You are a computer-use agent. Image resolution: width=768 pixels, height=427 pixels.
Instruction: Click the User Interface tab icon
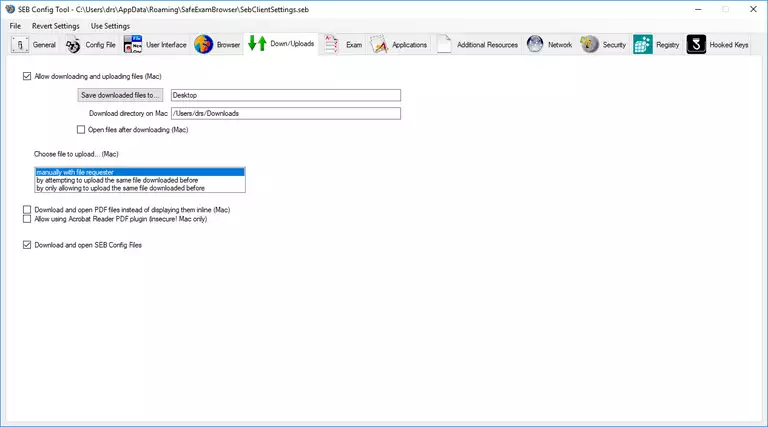click(133, 45)
